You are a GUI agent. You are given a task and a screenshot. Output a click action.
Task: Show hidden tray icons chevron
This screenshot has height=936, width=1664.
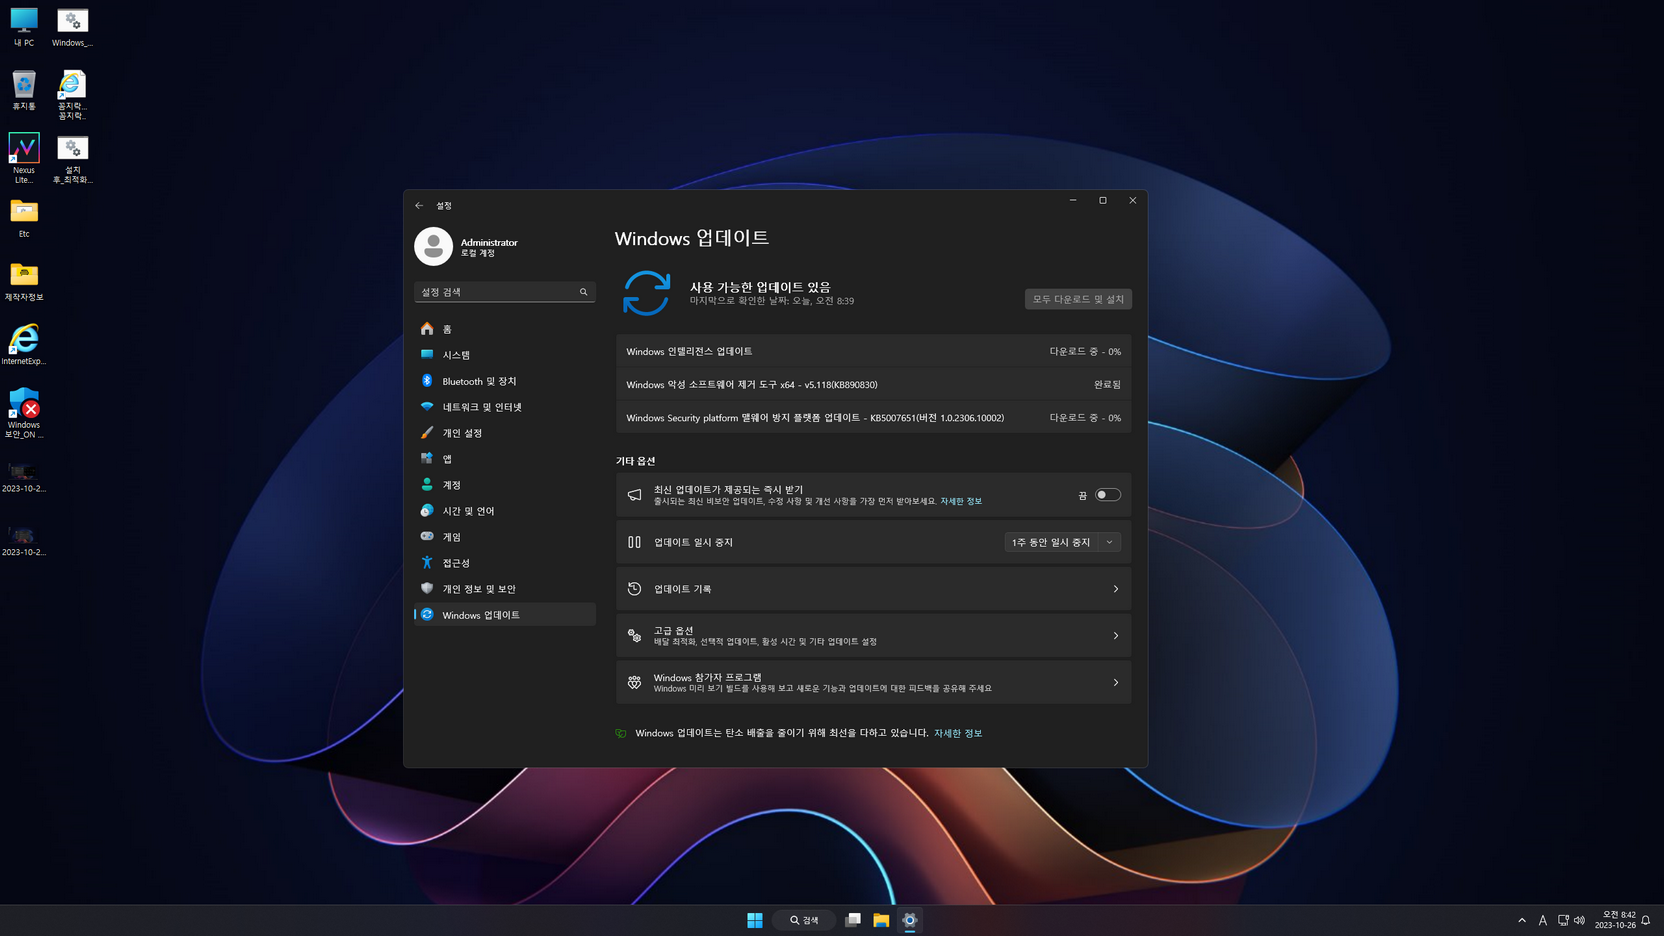tap(1522, 920)
